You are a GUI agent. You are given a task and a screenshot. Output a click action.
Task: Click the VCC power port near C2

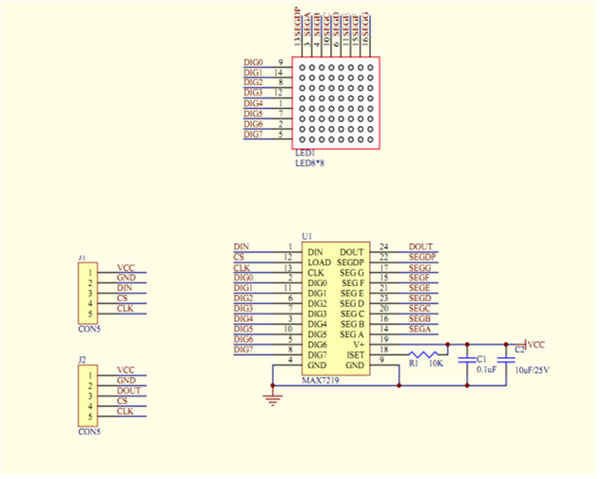[535, 345]
